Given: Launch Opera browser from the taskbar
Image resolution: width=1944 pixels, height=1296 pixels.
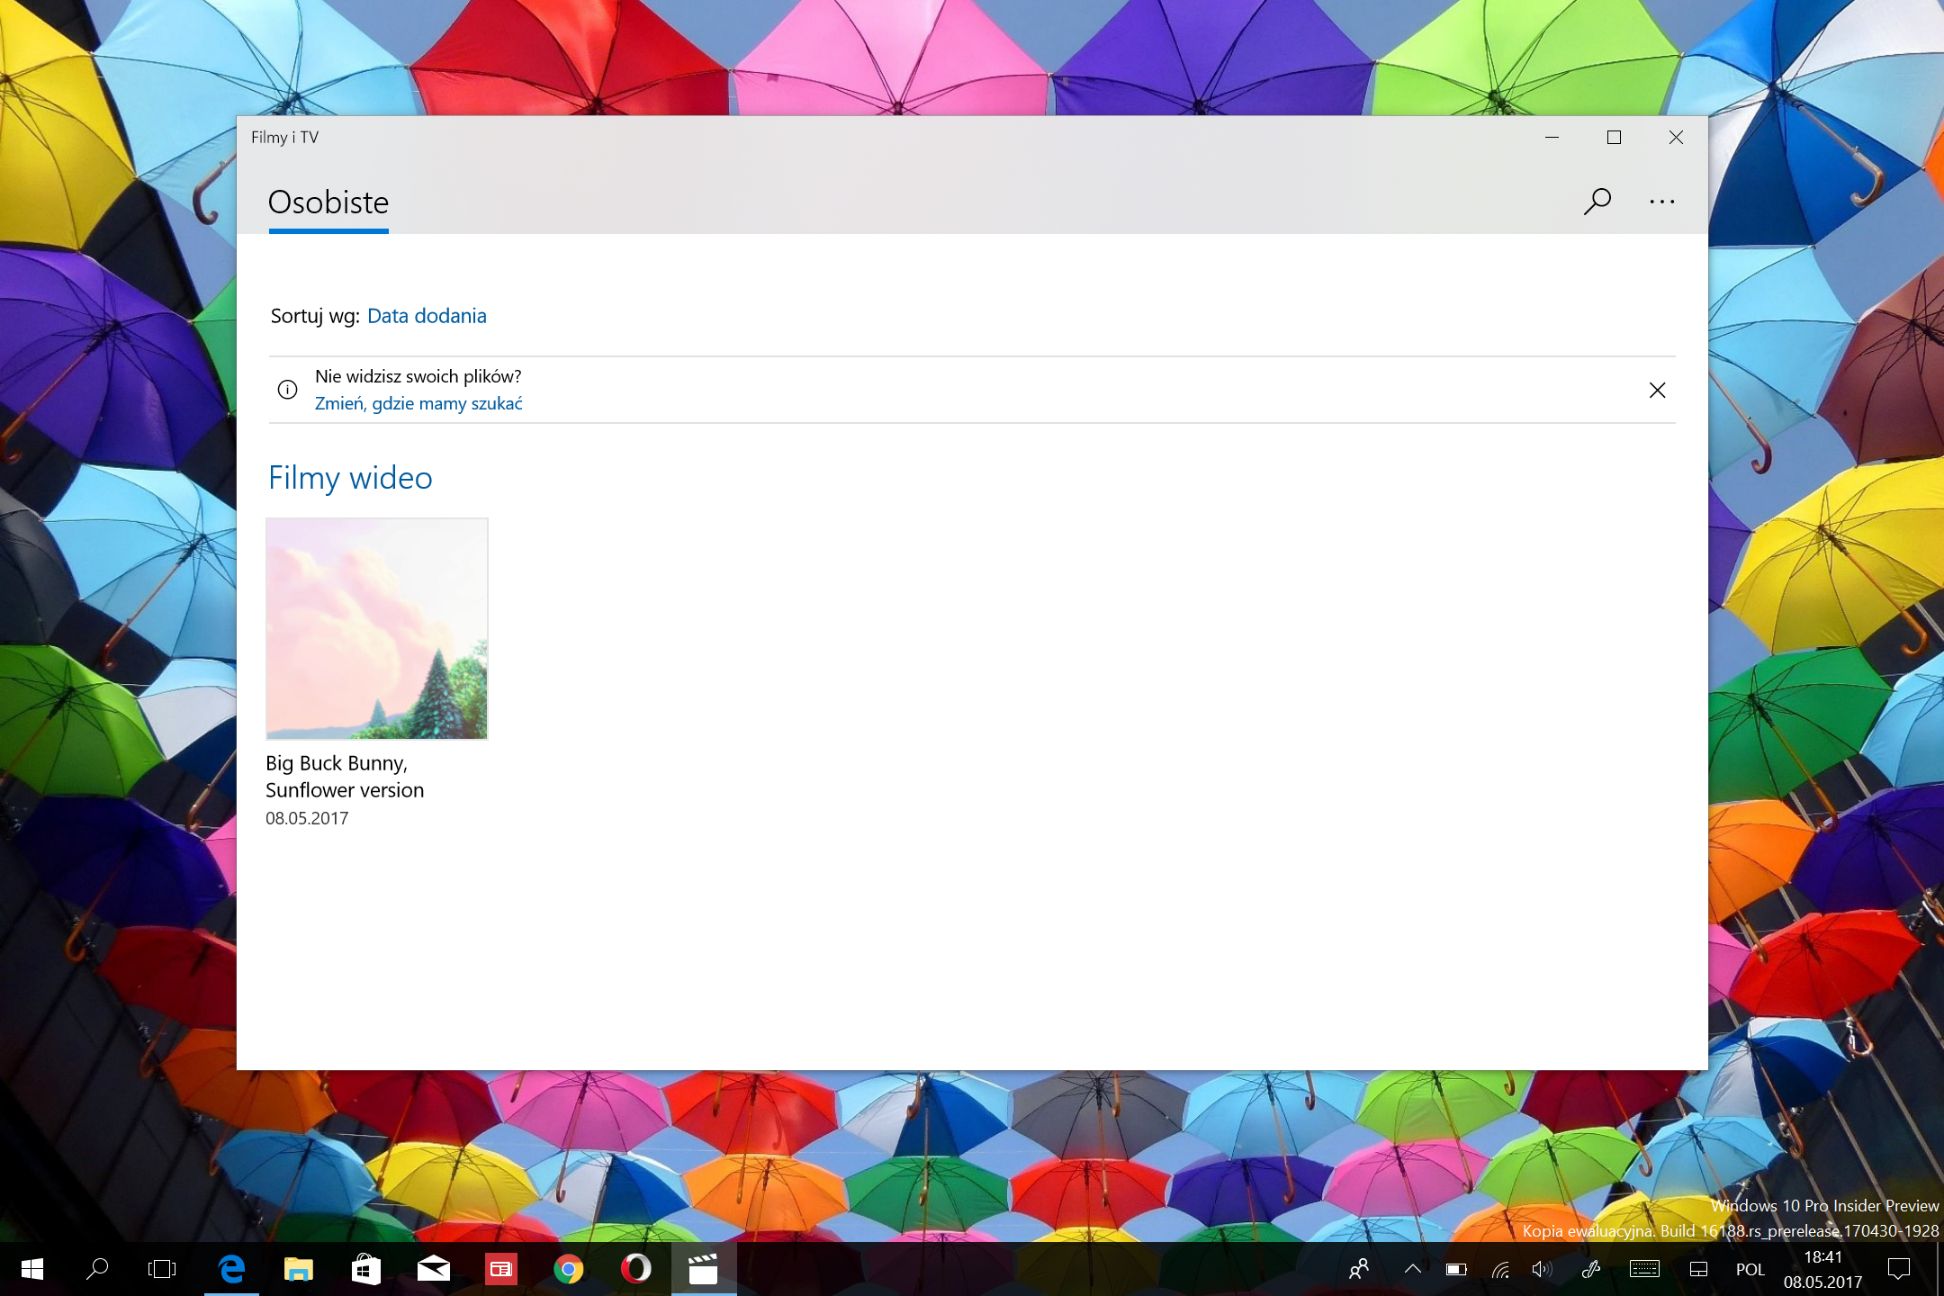Looking at the screenshot, I should (x=636, y=1269).
